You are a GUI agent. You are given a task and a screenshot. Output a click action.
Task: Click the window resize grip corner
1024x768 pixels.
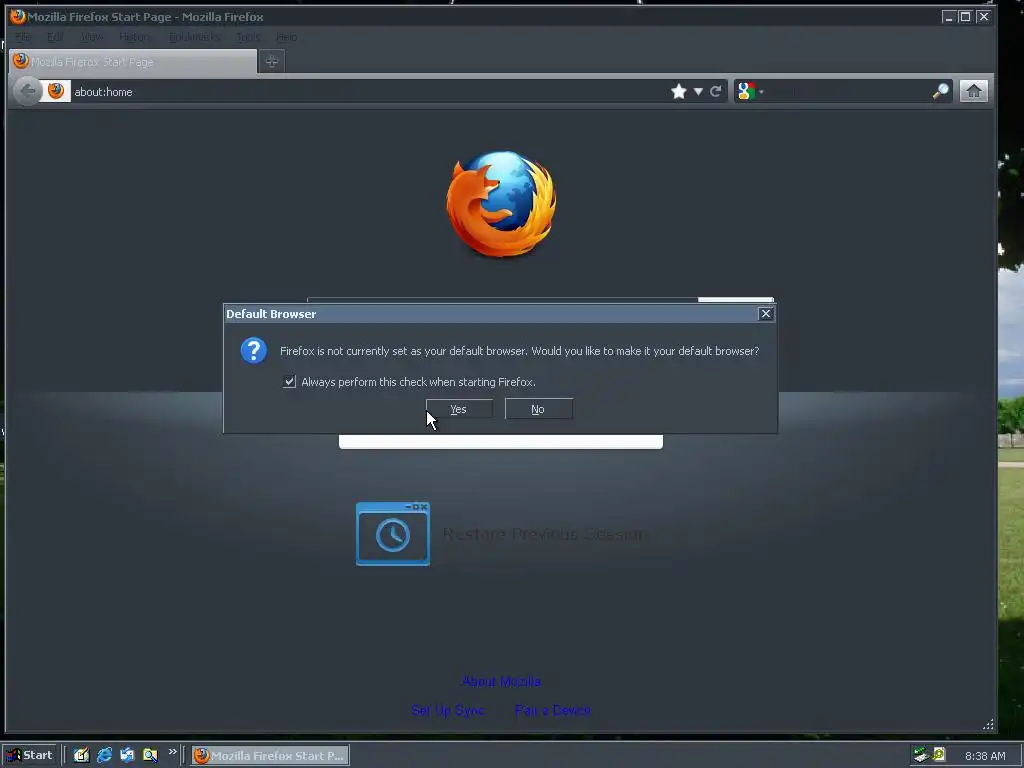point(988,724)
